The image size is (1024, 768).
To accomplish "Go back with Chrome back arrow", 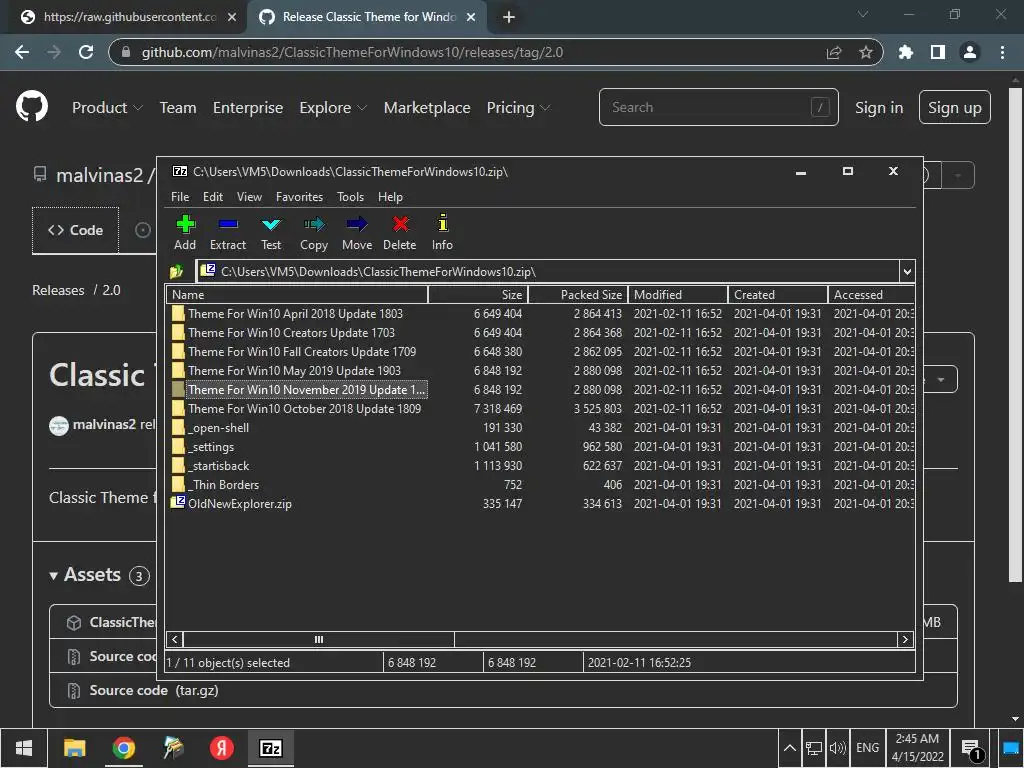I will click(x=22, y=52).
